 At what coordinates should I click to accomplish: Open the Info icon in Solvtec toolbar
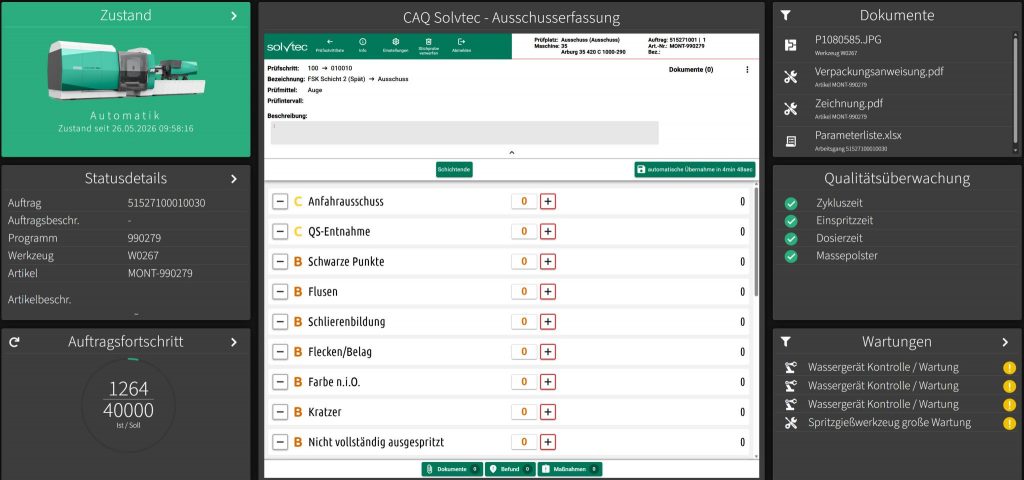pos(363,42)
